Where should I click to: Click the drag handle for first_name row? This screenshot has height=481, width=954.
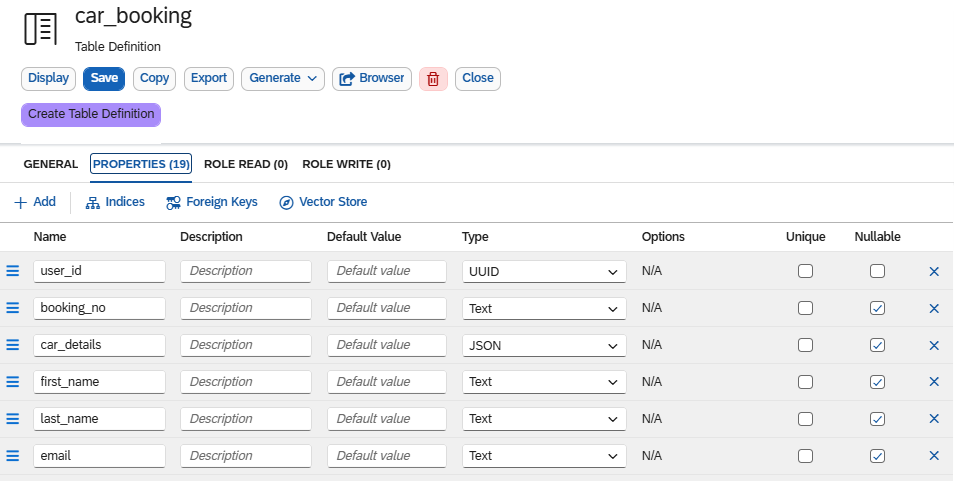click(13, 382)
